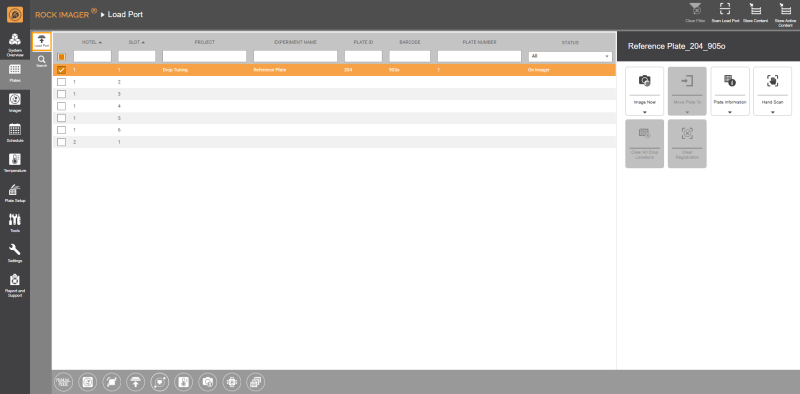
Task: Click the Status column header
Action: [570, 42]
